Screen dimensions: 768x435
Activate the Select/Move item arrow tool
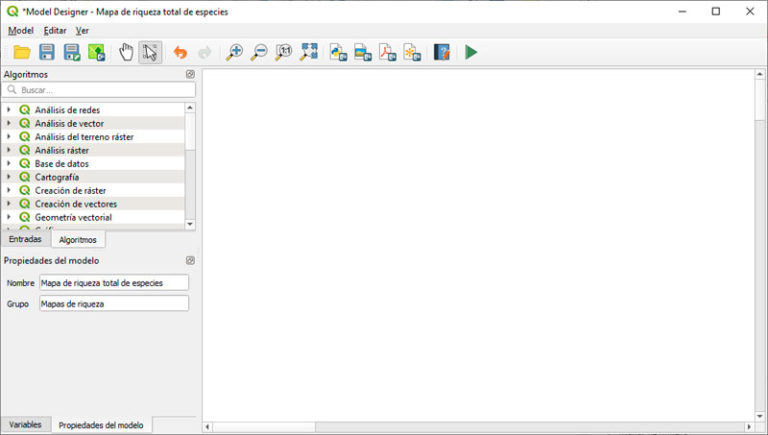(x=150, y=52)
